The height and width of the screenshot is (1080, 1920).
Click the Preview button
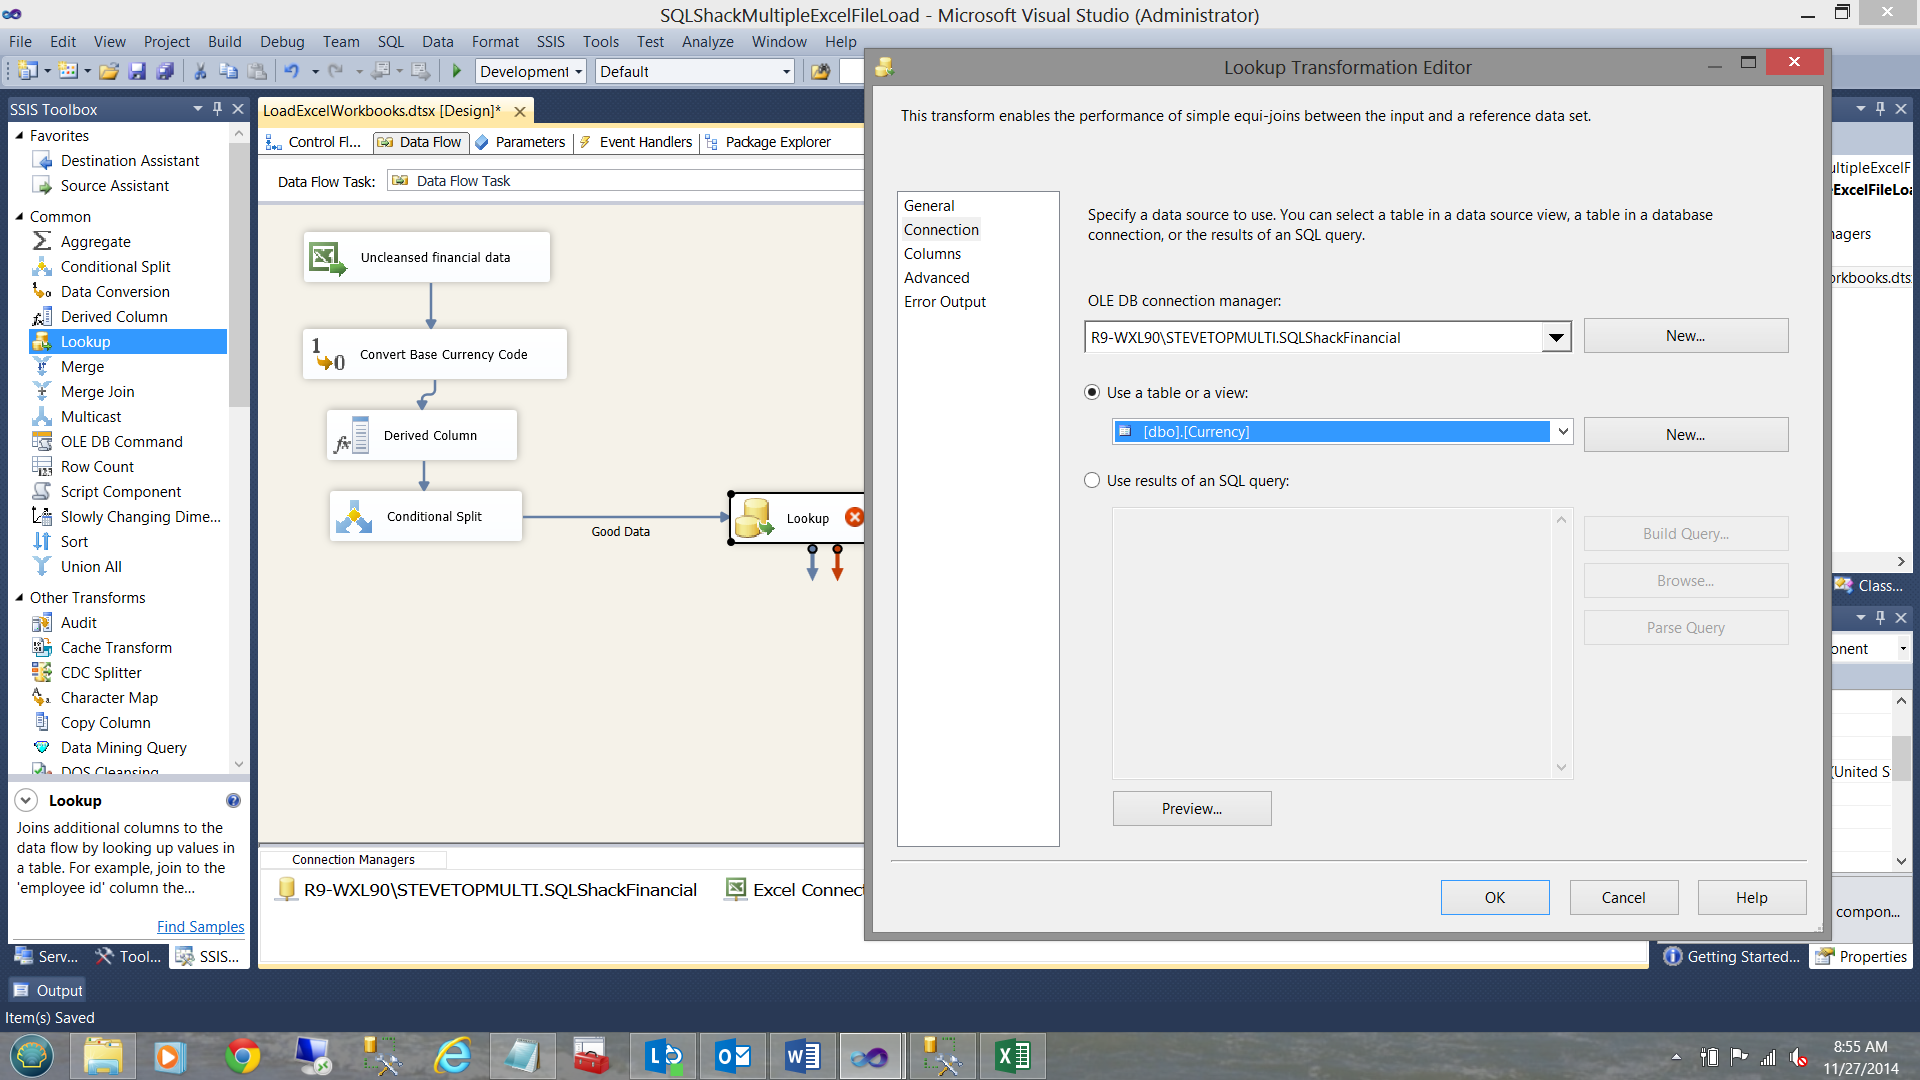tap(1191, 809)
